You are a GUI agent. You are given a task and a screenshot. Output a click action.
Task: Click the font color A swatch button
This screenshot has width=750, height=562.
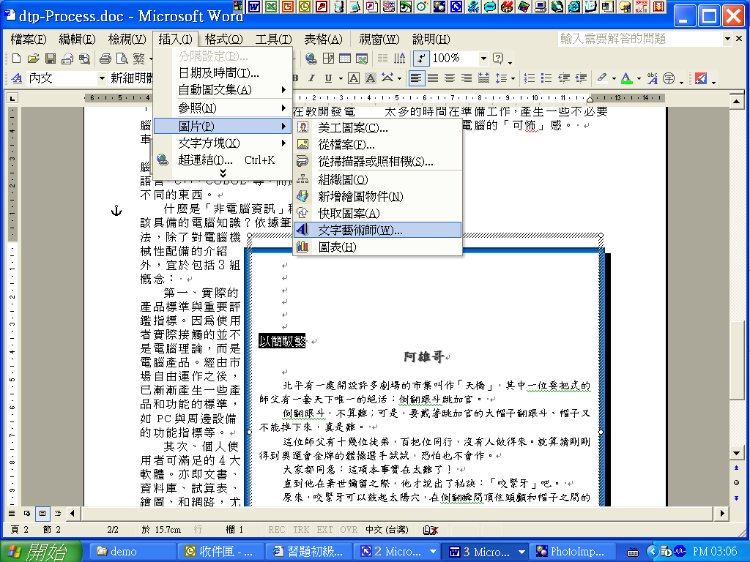click(627, 78)
